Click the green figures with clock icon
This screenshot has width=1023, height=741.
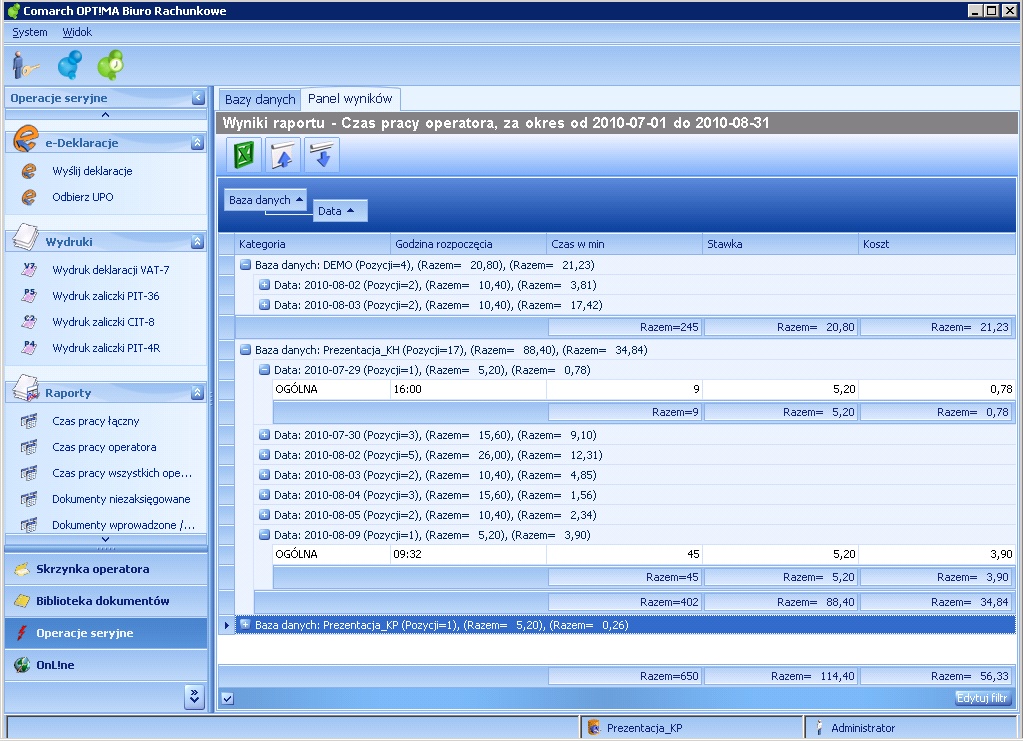coord(110,65)
